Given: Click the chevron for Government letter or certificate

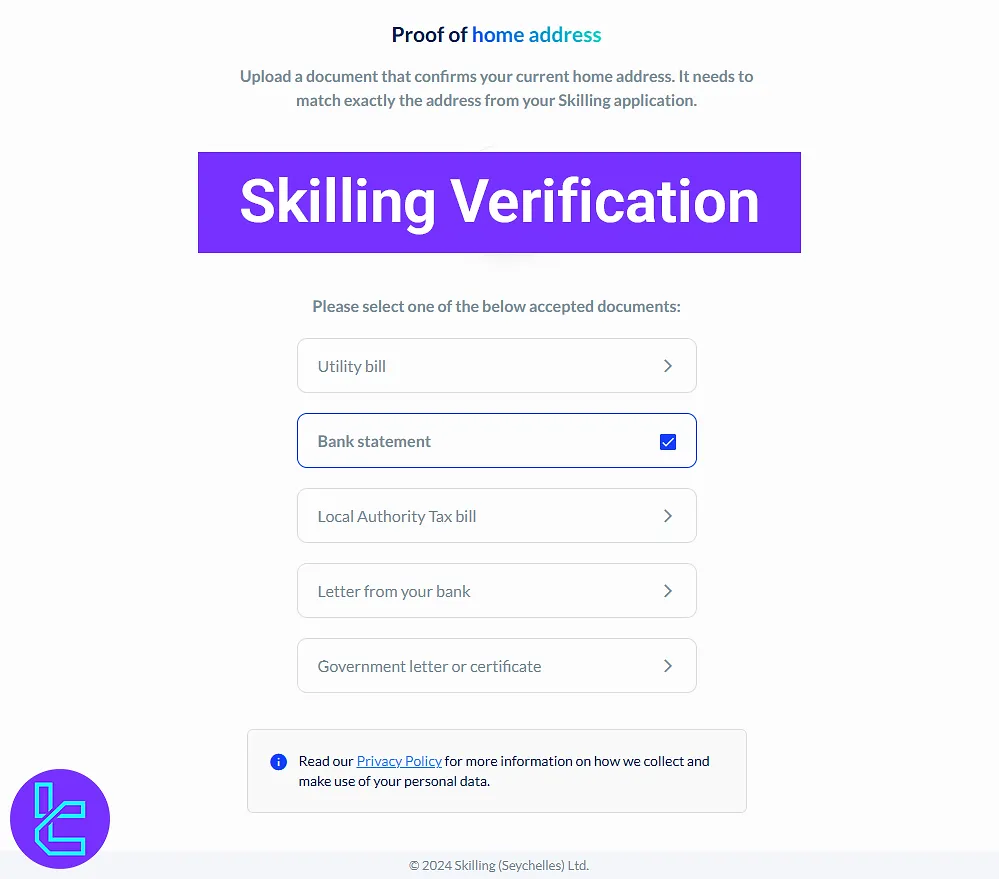Looking at the screenshot, I should pyautogui.click(x=667, y=665).
